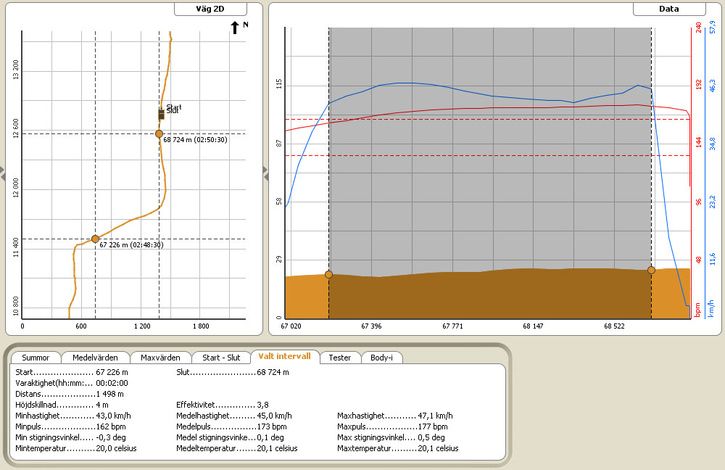Click Minpuls value 162 bpm
The image size is (725, 470).
point(111,427)
